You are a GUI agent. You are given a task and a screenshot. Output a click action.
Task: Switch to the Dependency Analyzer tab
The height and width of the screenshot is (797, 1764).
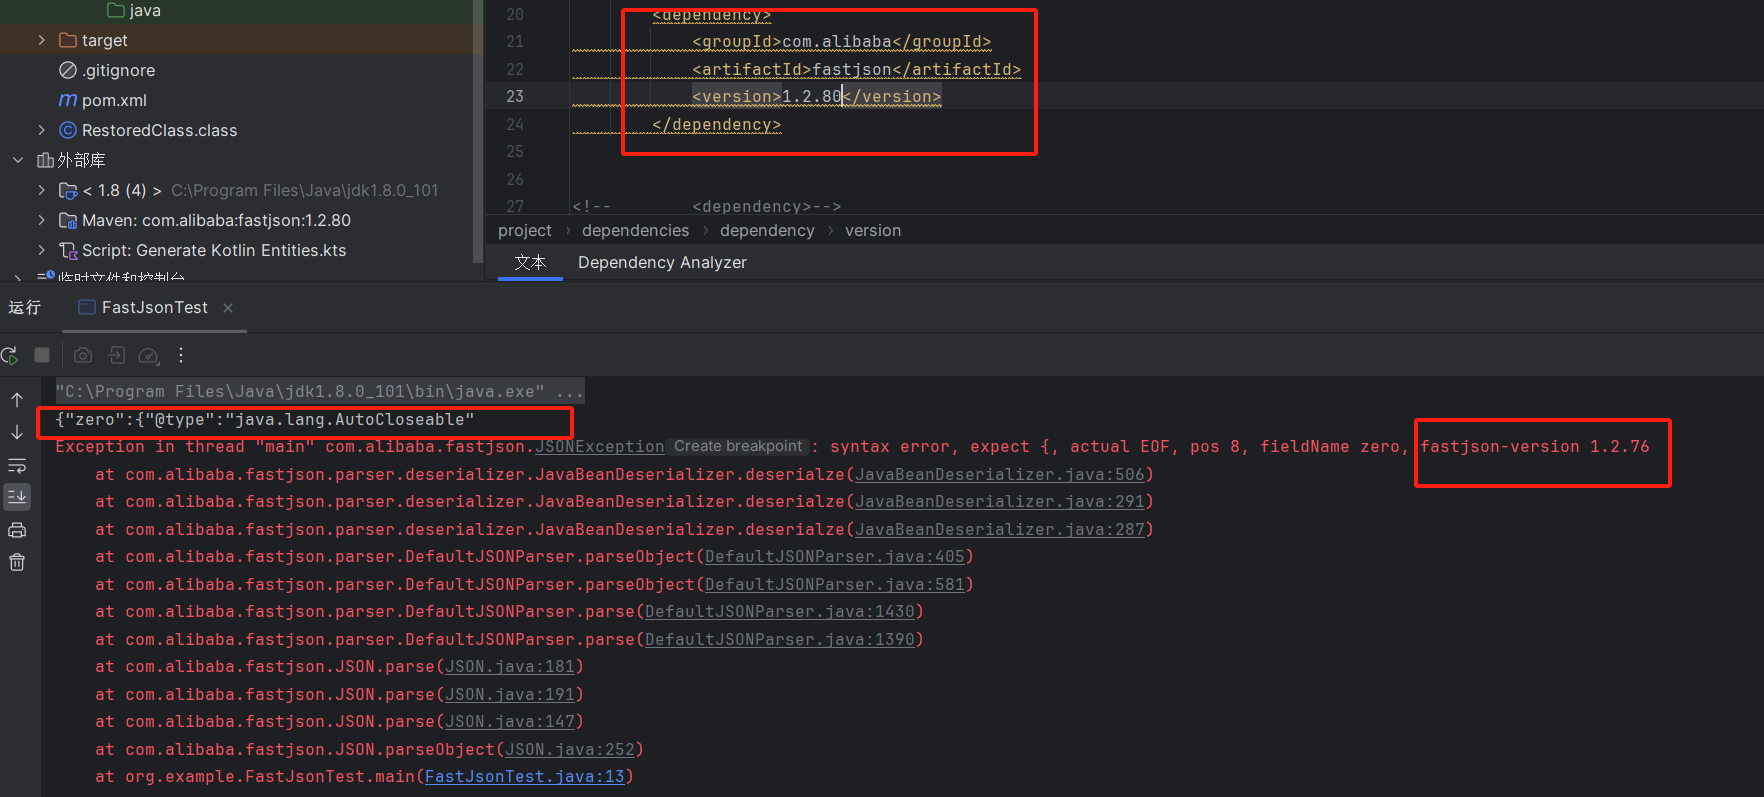(x=662, y=262)
